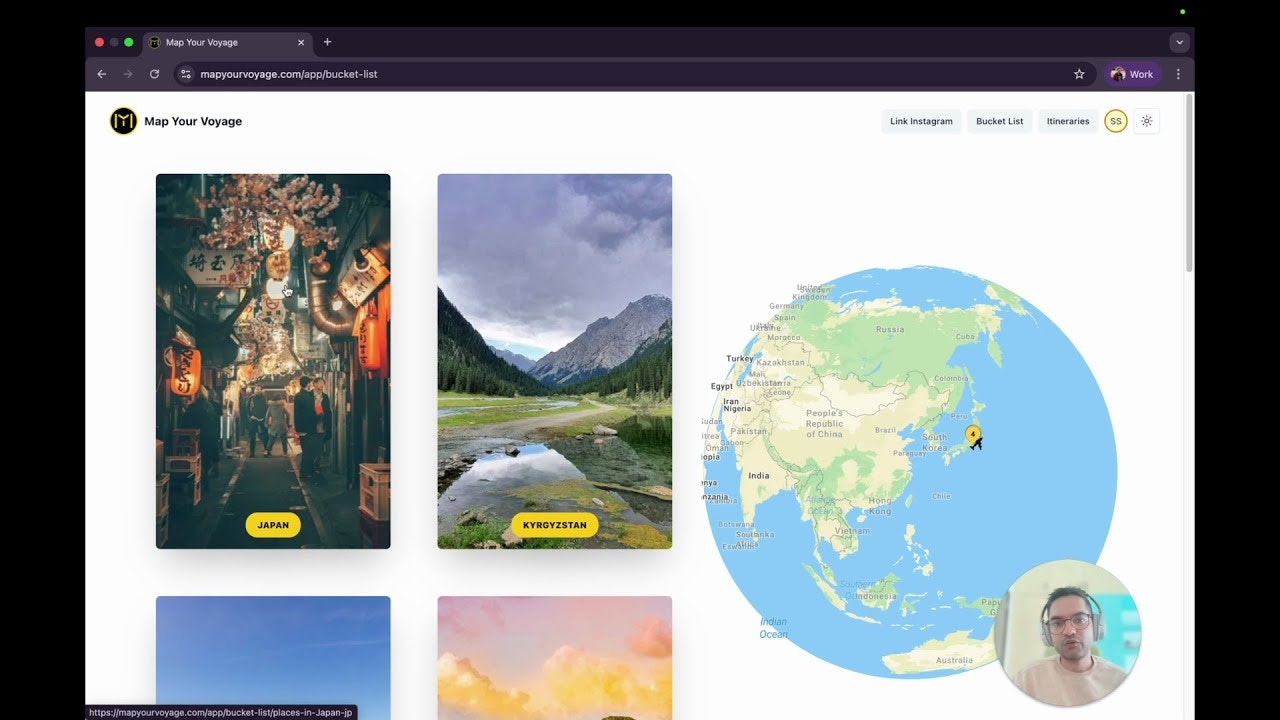Select the Bucket List nav button
Screen dimensions: 1280x720
999,121
